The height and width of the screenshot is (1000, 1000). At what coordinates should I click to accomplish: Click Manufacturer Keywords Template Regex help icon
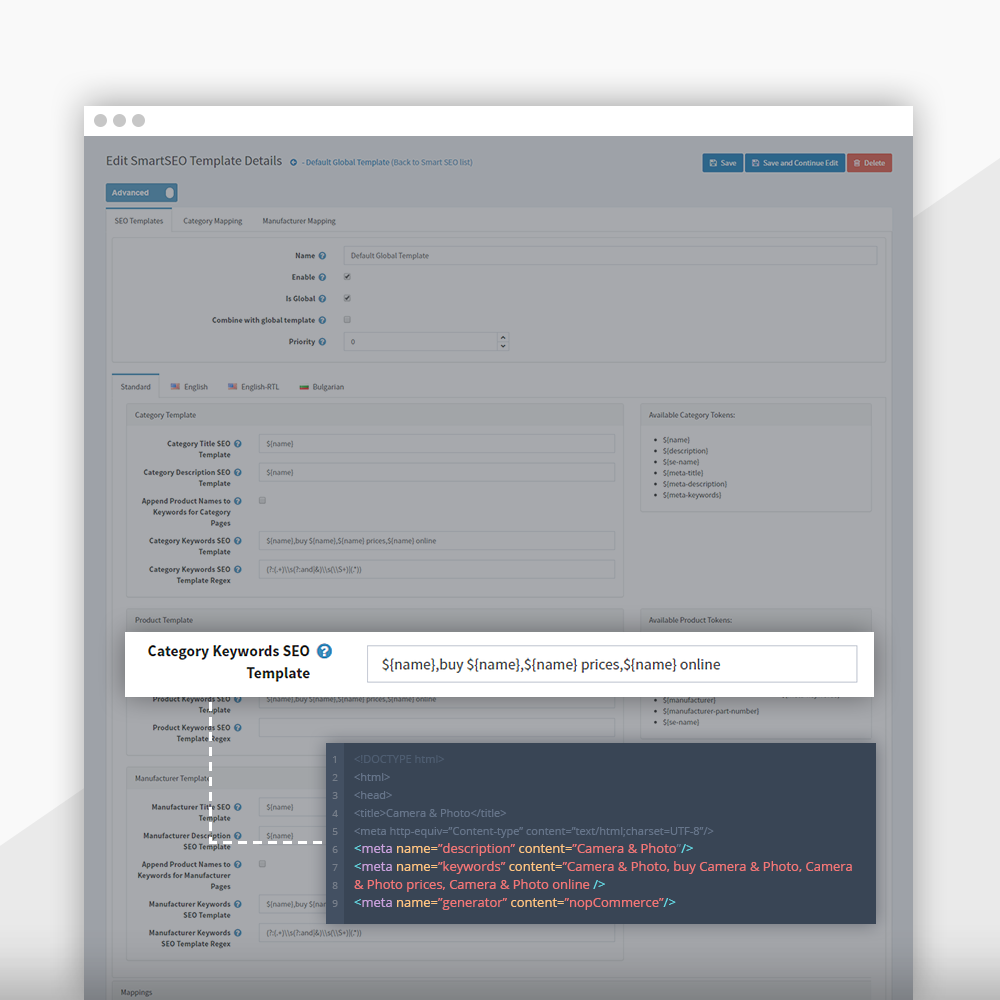(237, 933)
